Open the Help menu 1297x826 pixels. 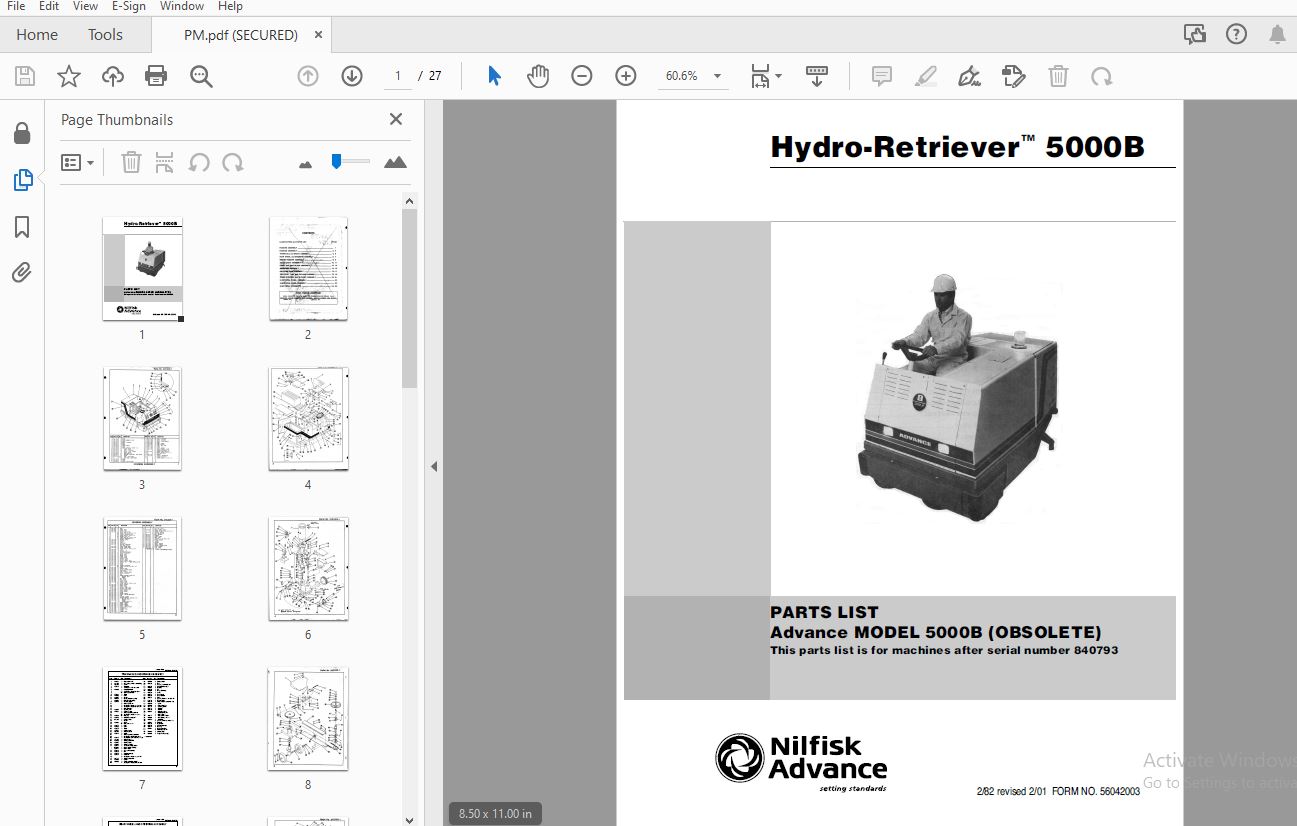click(x=230, y=6)
